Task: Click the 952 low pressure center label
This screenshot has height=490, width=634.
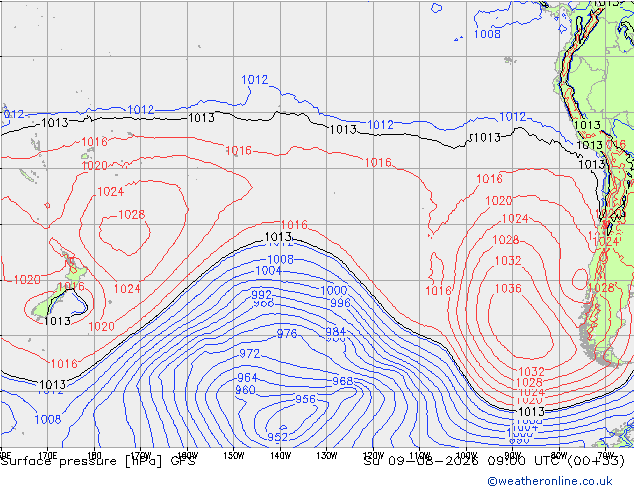Action: pyautogui.click(x=277, y=437)
